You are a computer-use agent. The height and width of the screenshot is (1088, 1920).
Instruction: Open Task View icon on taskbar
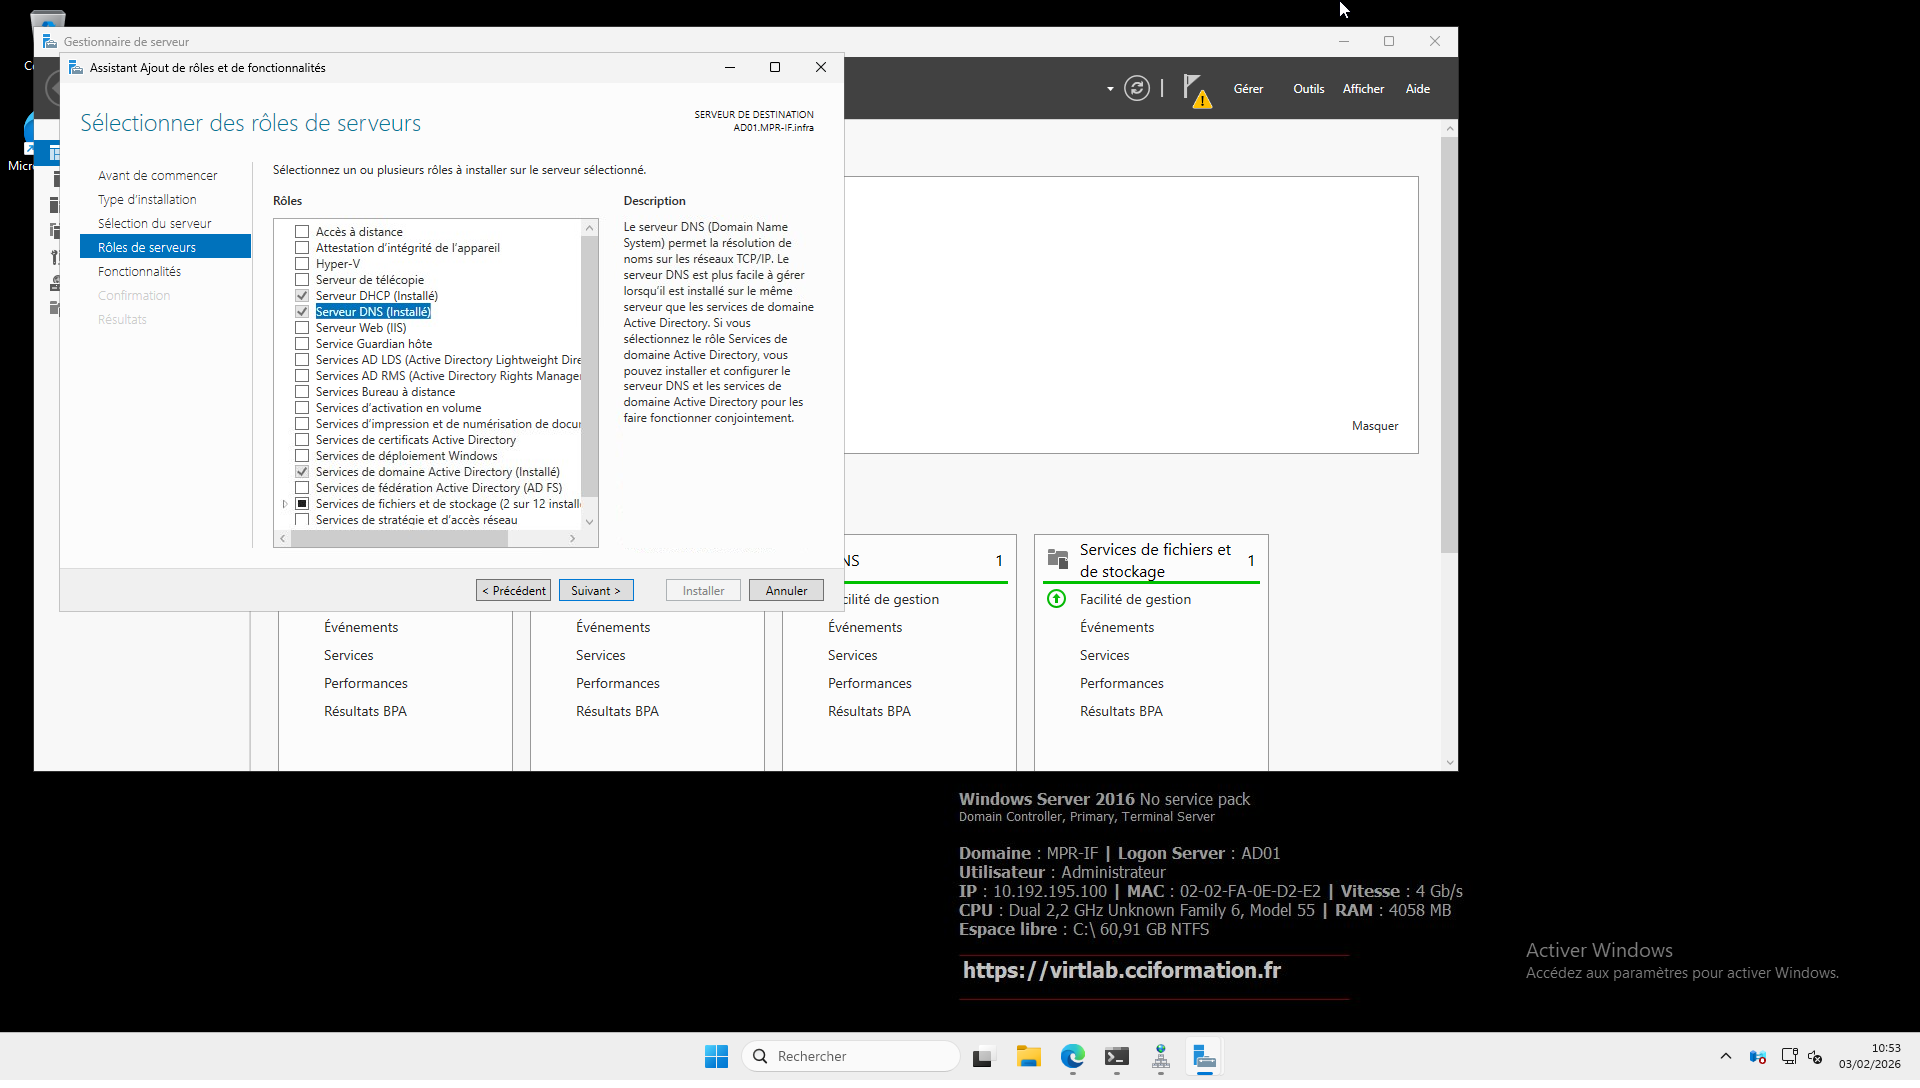tap(984, 1056)
